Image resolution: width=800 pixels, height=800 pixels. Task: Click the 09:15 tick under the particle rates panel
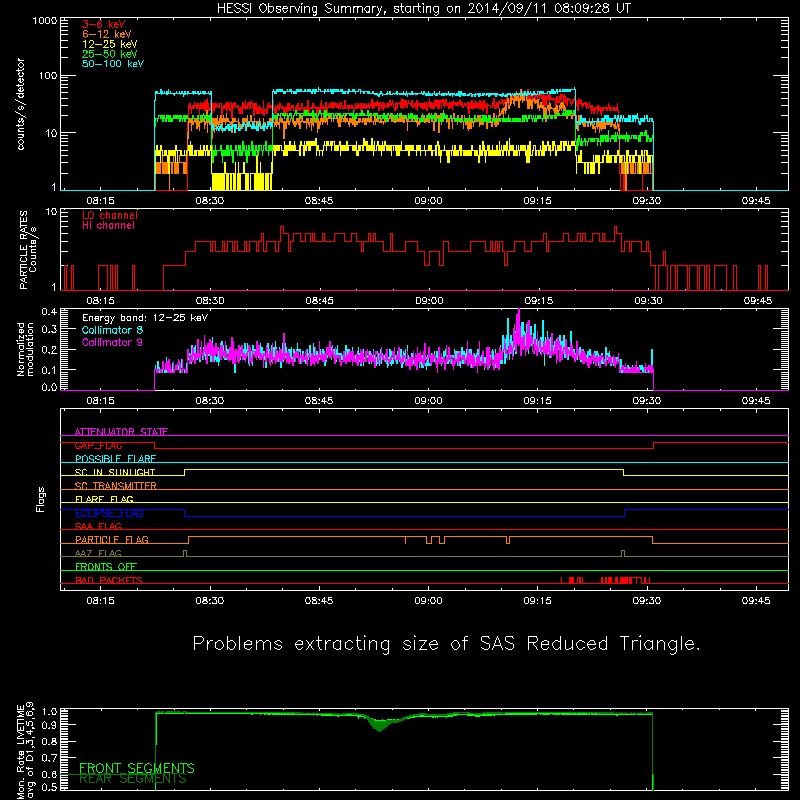(x=538, y=301)
